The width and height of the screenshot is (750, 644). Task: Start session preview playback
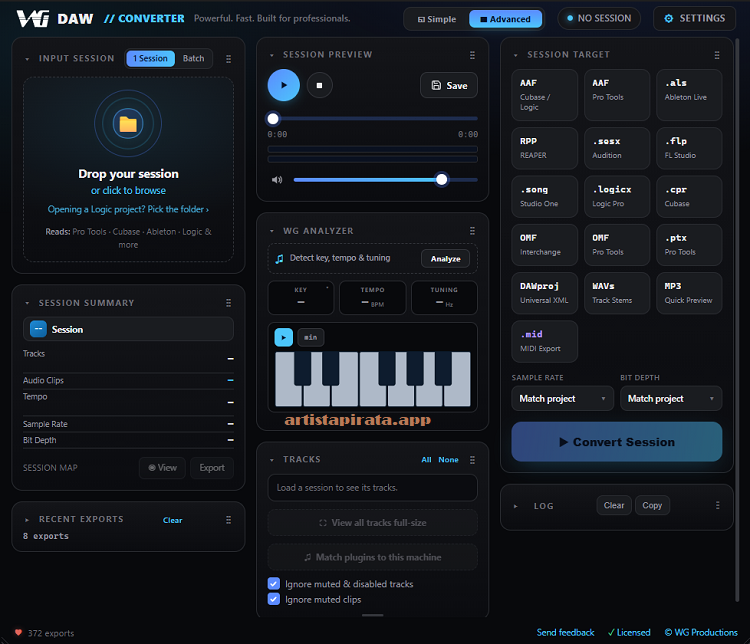pos(284,85)
